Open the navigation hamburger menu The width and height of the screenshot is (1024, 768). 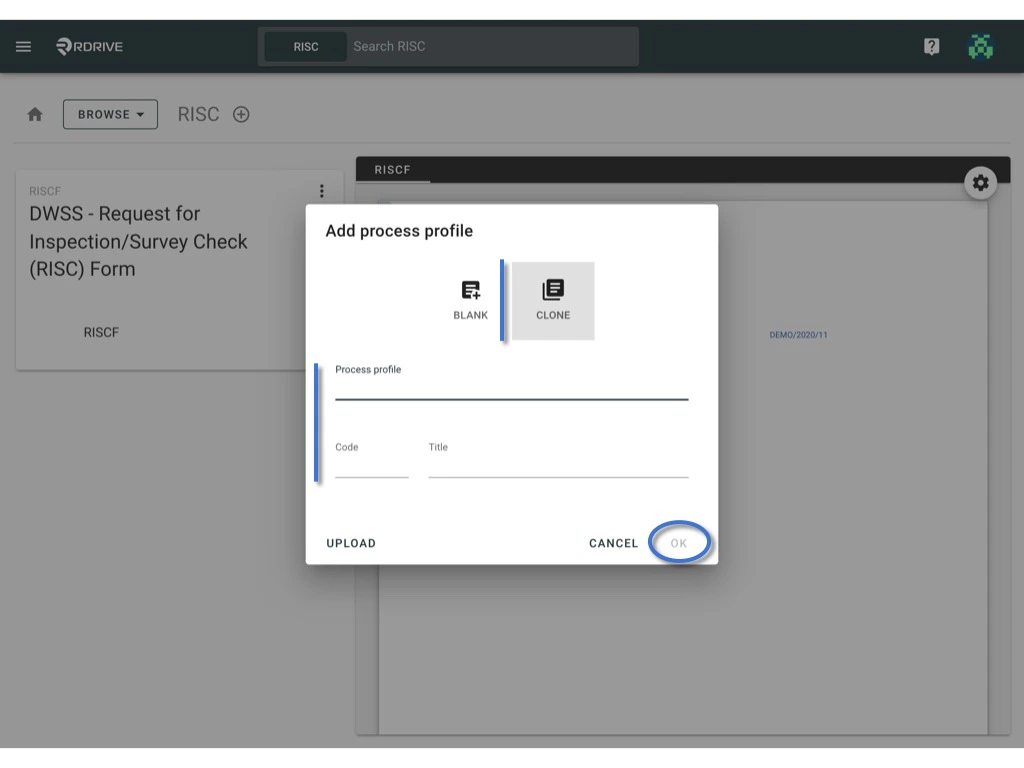23,46
